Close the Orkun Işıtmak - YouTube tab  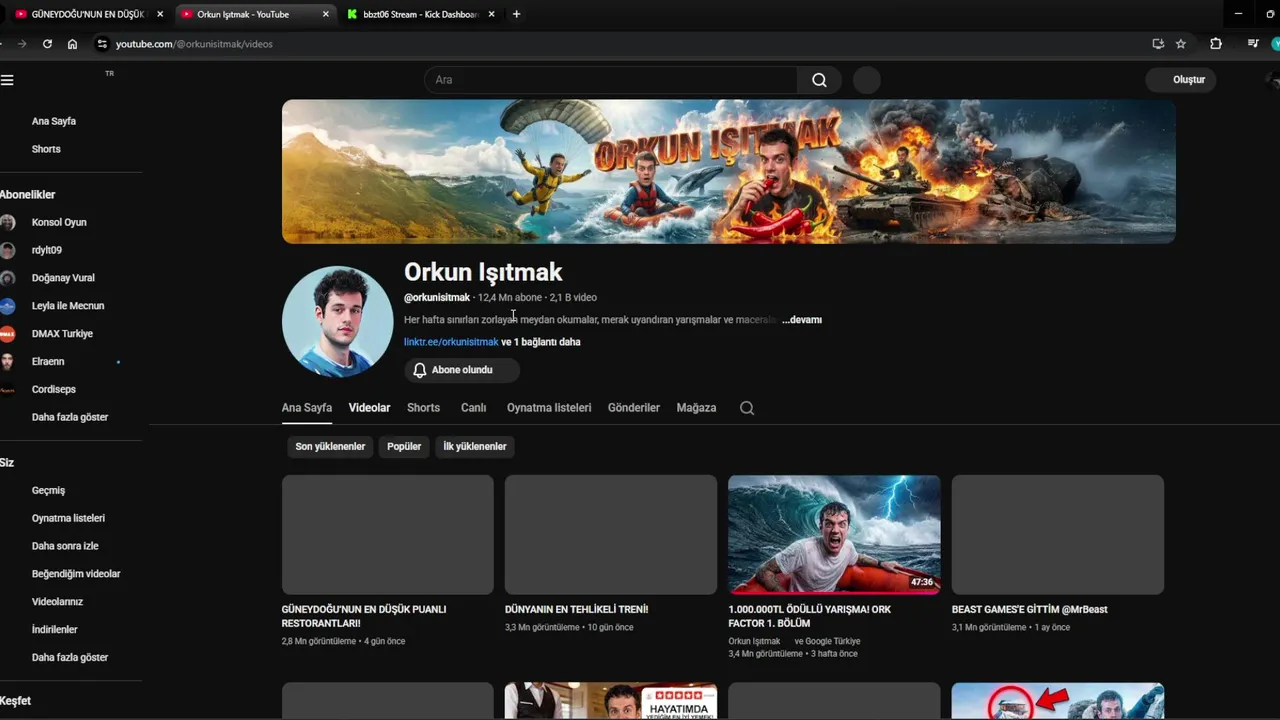click(x=325, y=14)
